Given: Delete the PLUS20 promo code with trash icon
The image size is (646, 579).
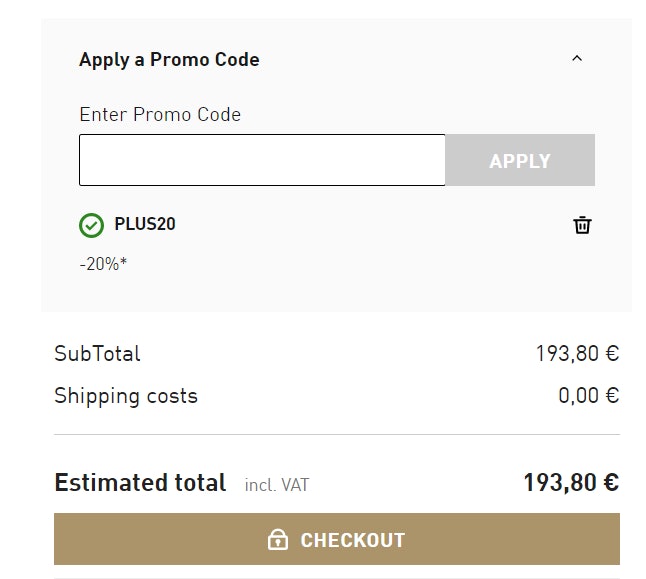Looking at the screenshot, I should coord(582,225).
